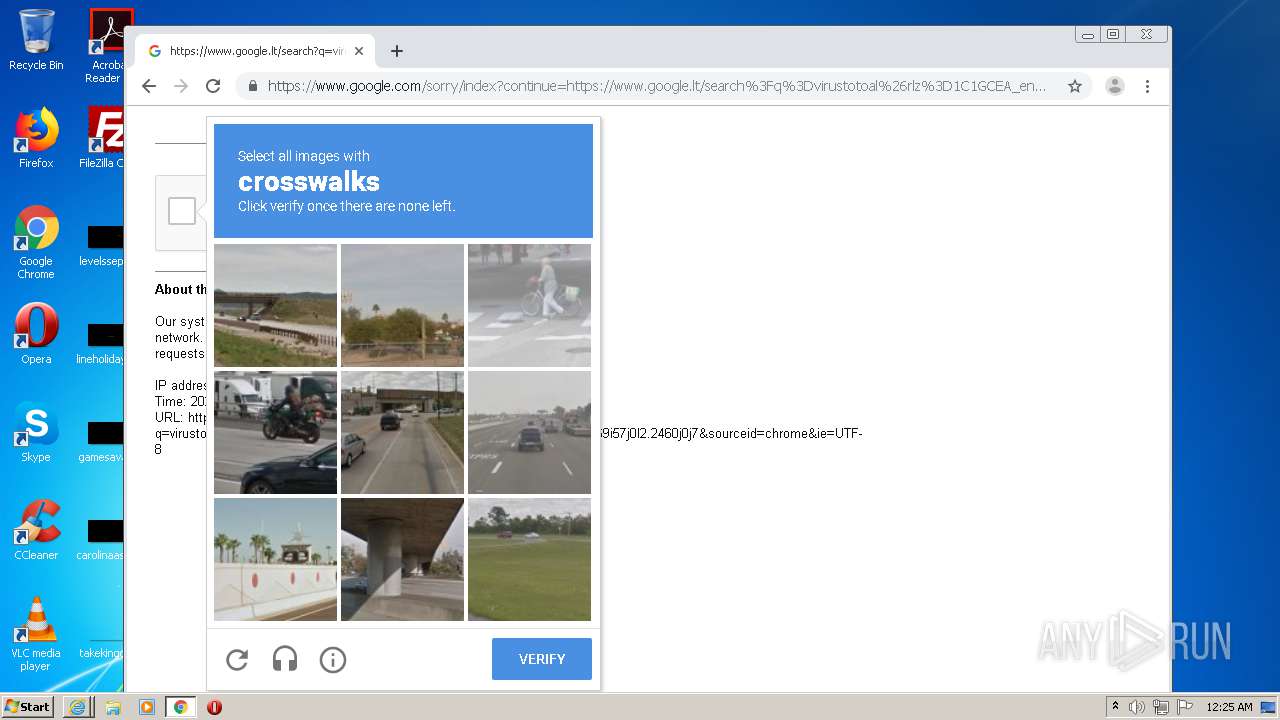Get an audio challenge via headphones icon
Screen dimensions: 1280x720
(285, 660)
